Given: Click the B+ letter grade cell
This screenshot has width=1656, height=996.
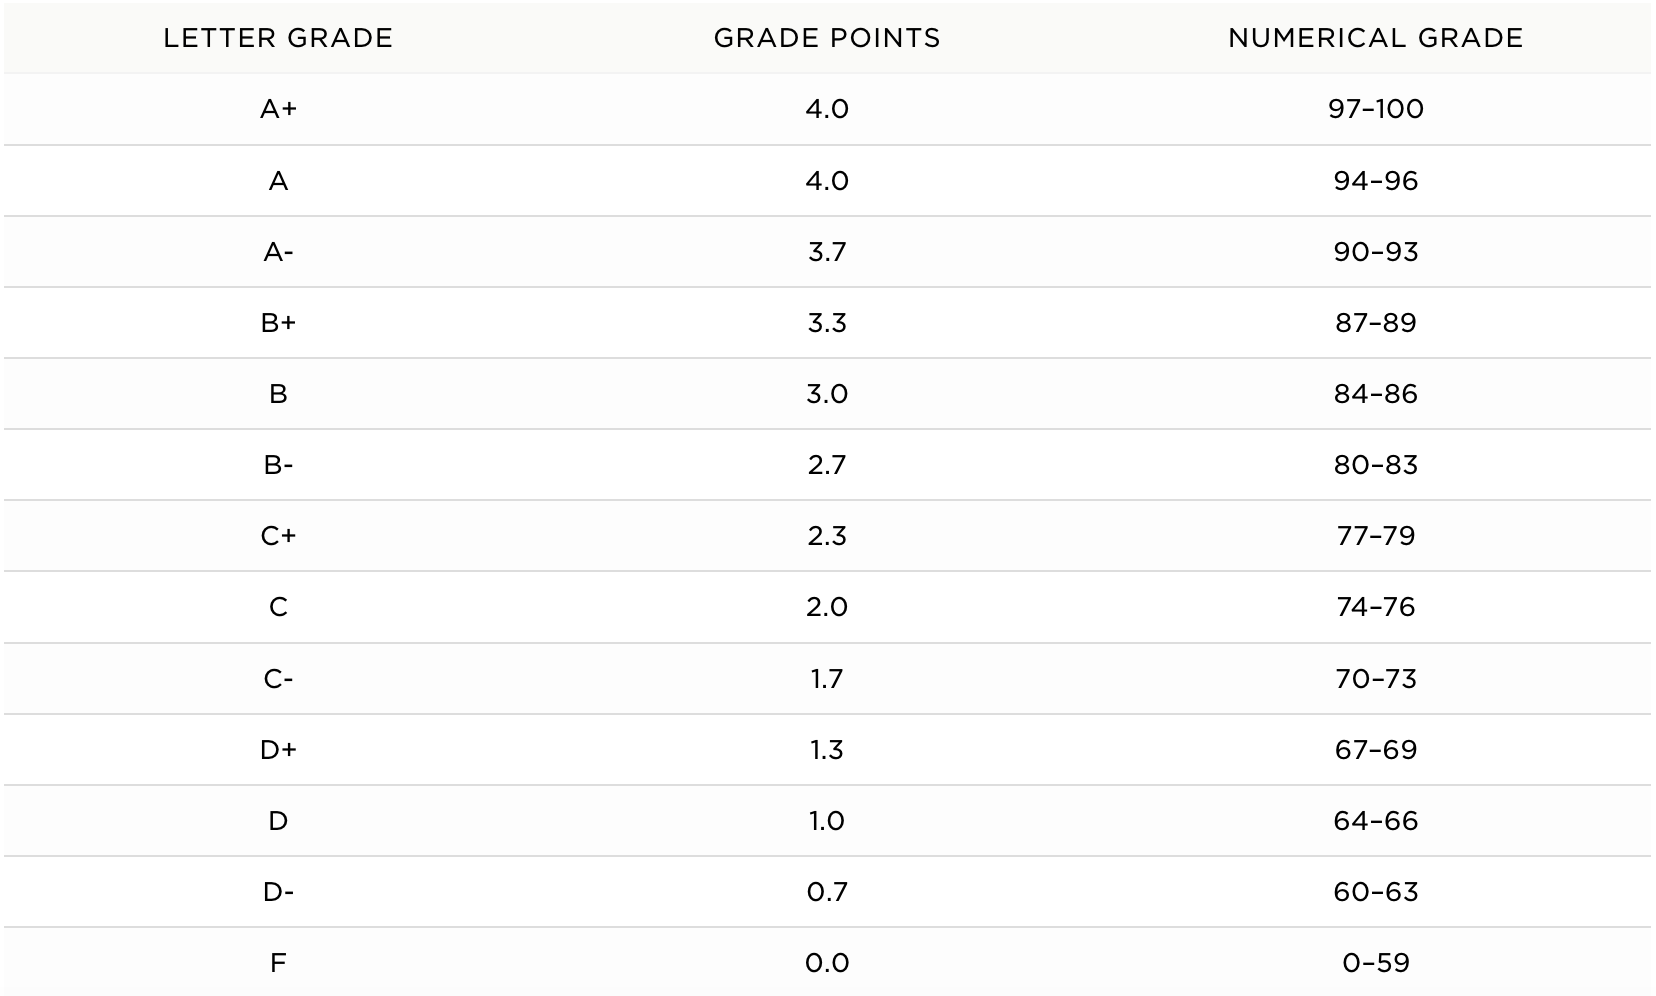Looking at the screenshot, I should (278, 323).
